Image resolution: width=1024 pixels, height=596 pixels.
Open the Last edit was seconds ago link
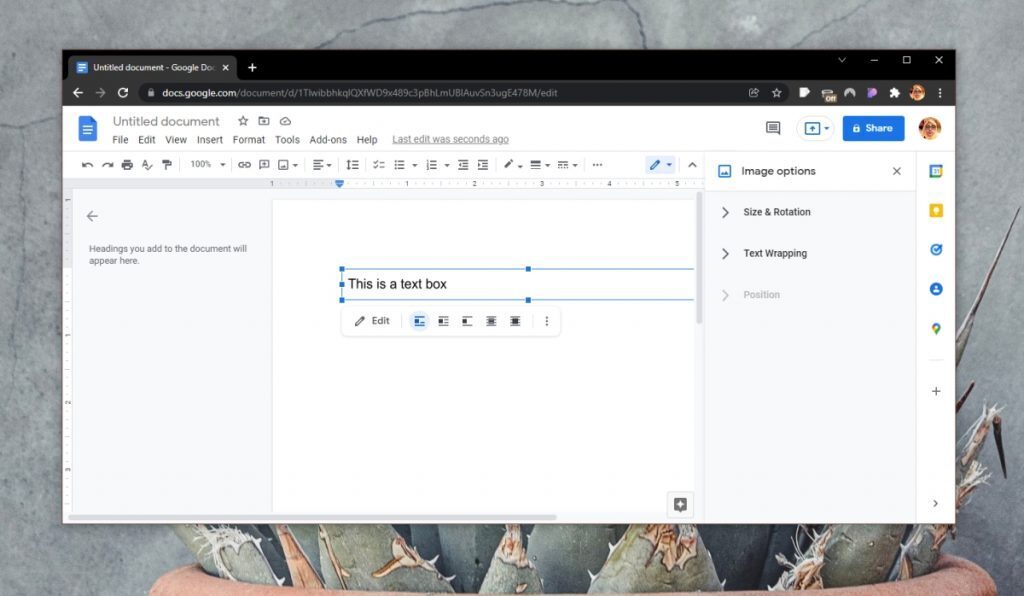(450, 139)
